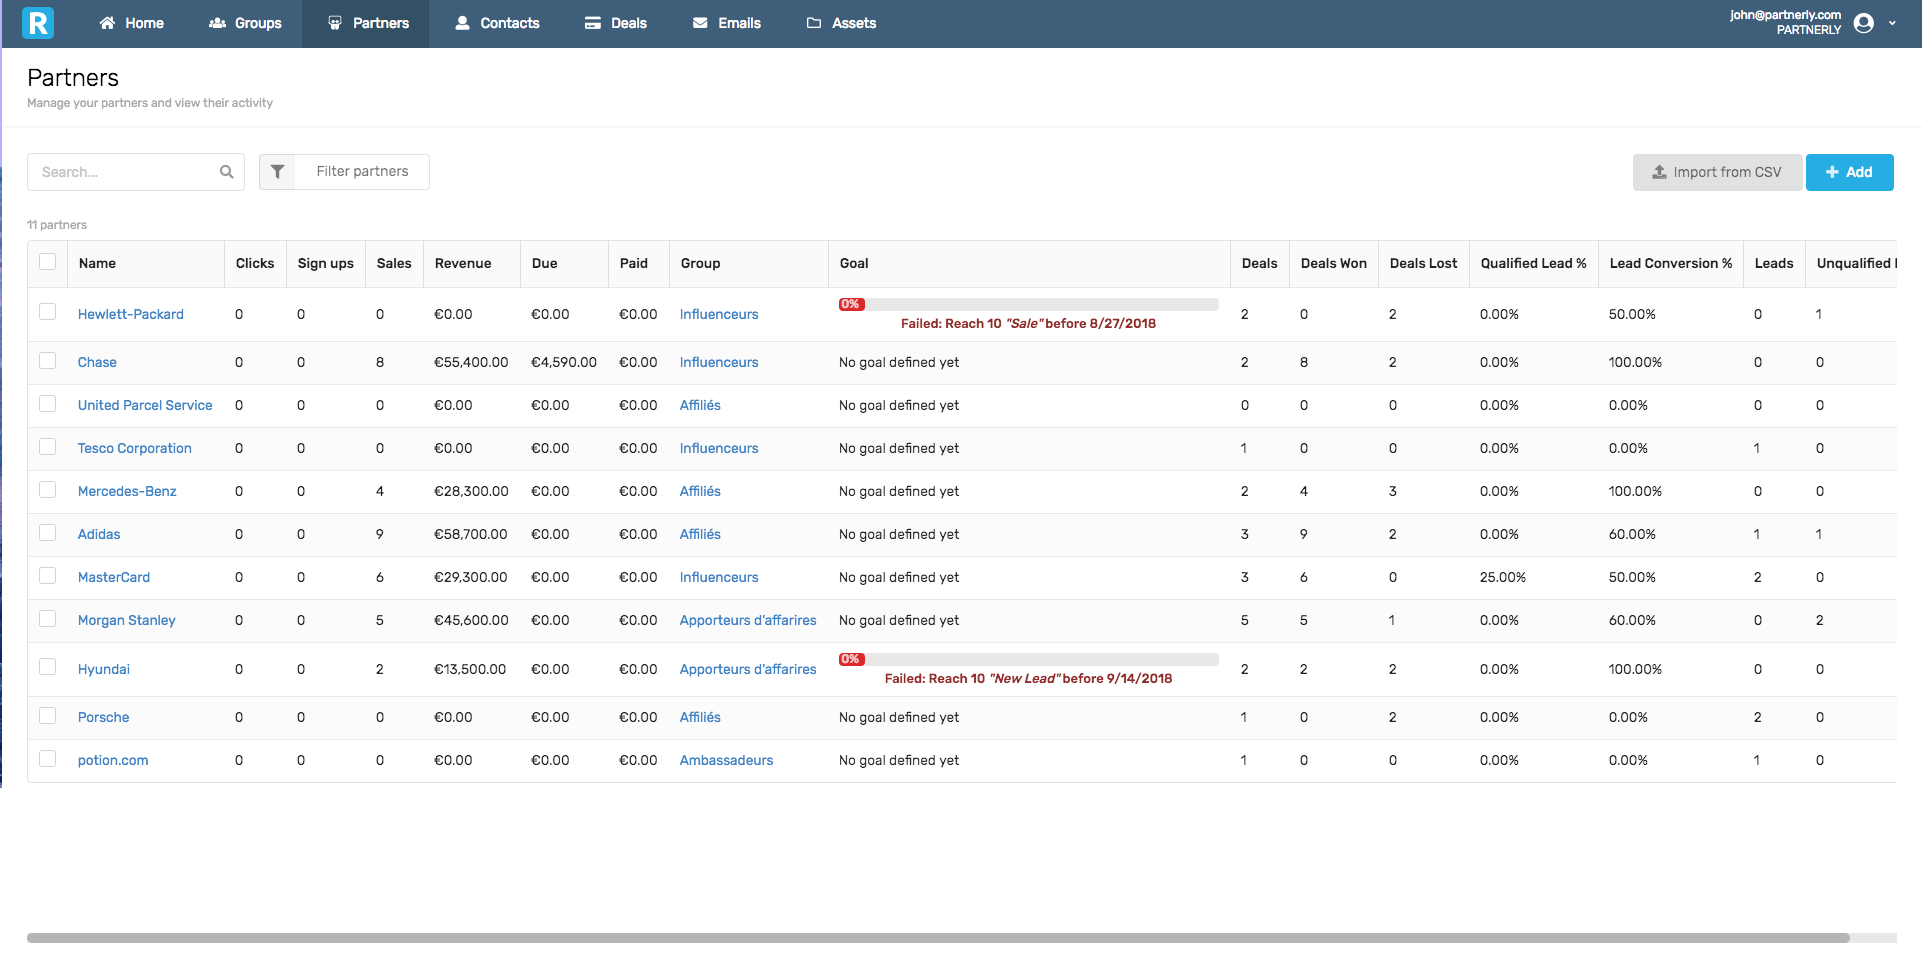This screenshot has height=968, width=1922.
Task: Check the potion.com row checkbox
Action: (47, 758)
